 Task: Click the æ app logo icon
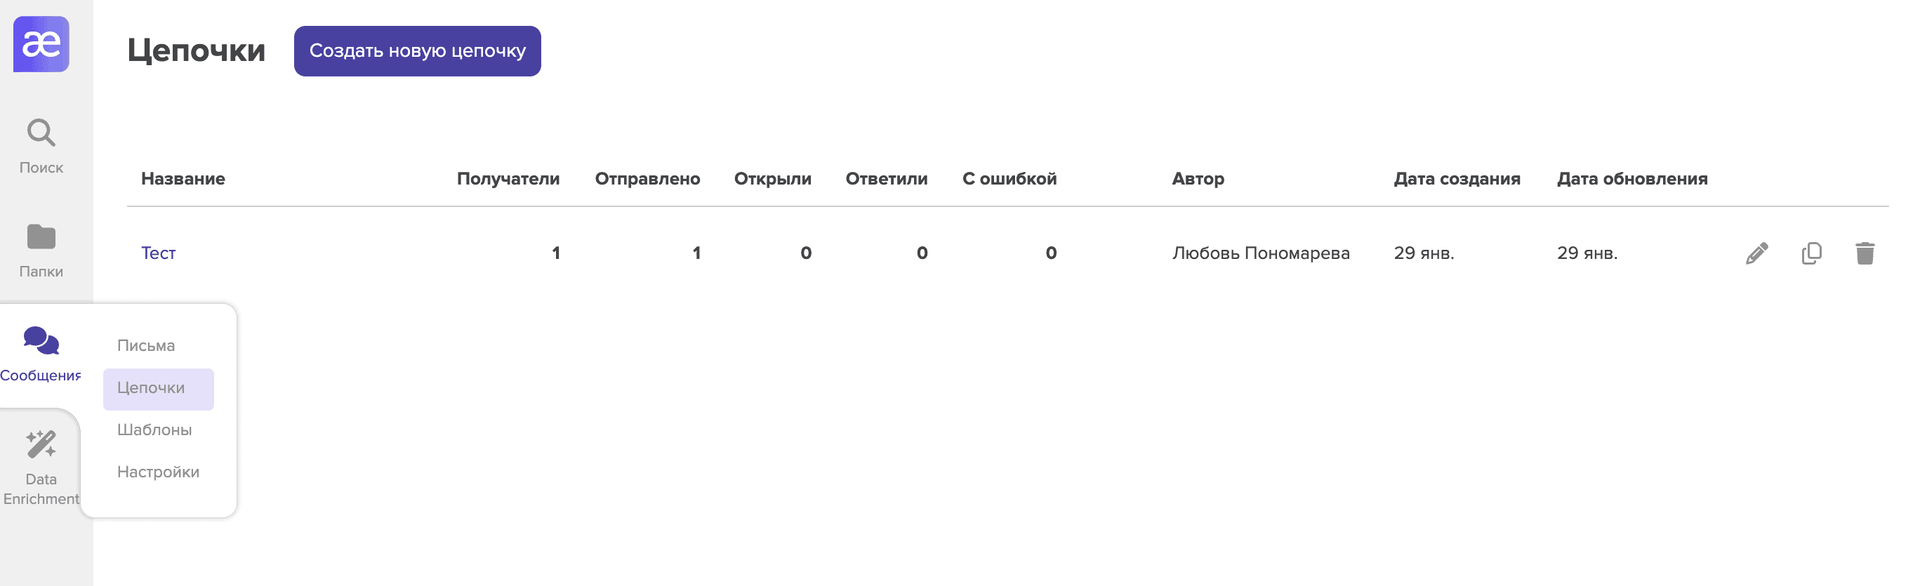tap(41, 44)
